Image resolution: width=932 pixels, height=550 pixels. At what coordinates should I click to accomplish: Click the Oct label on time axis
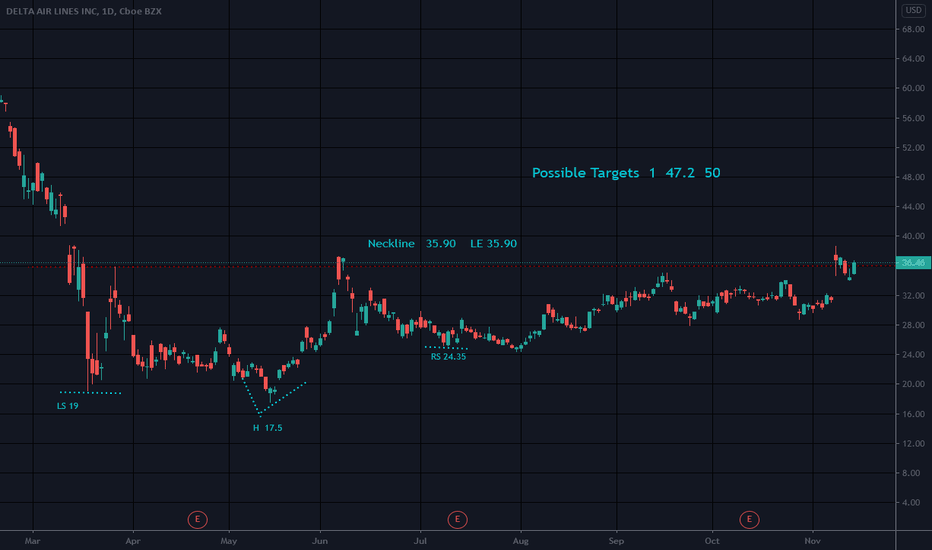tap(712, 541)
